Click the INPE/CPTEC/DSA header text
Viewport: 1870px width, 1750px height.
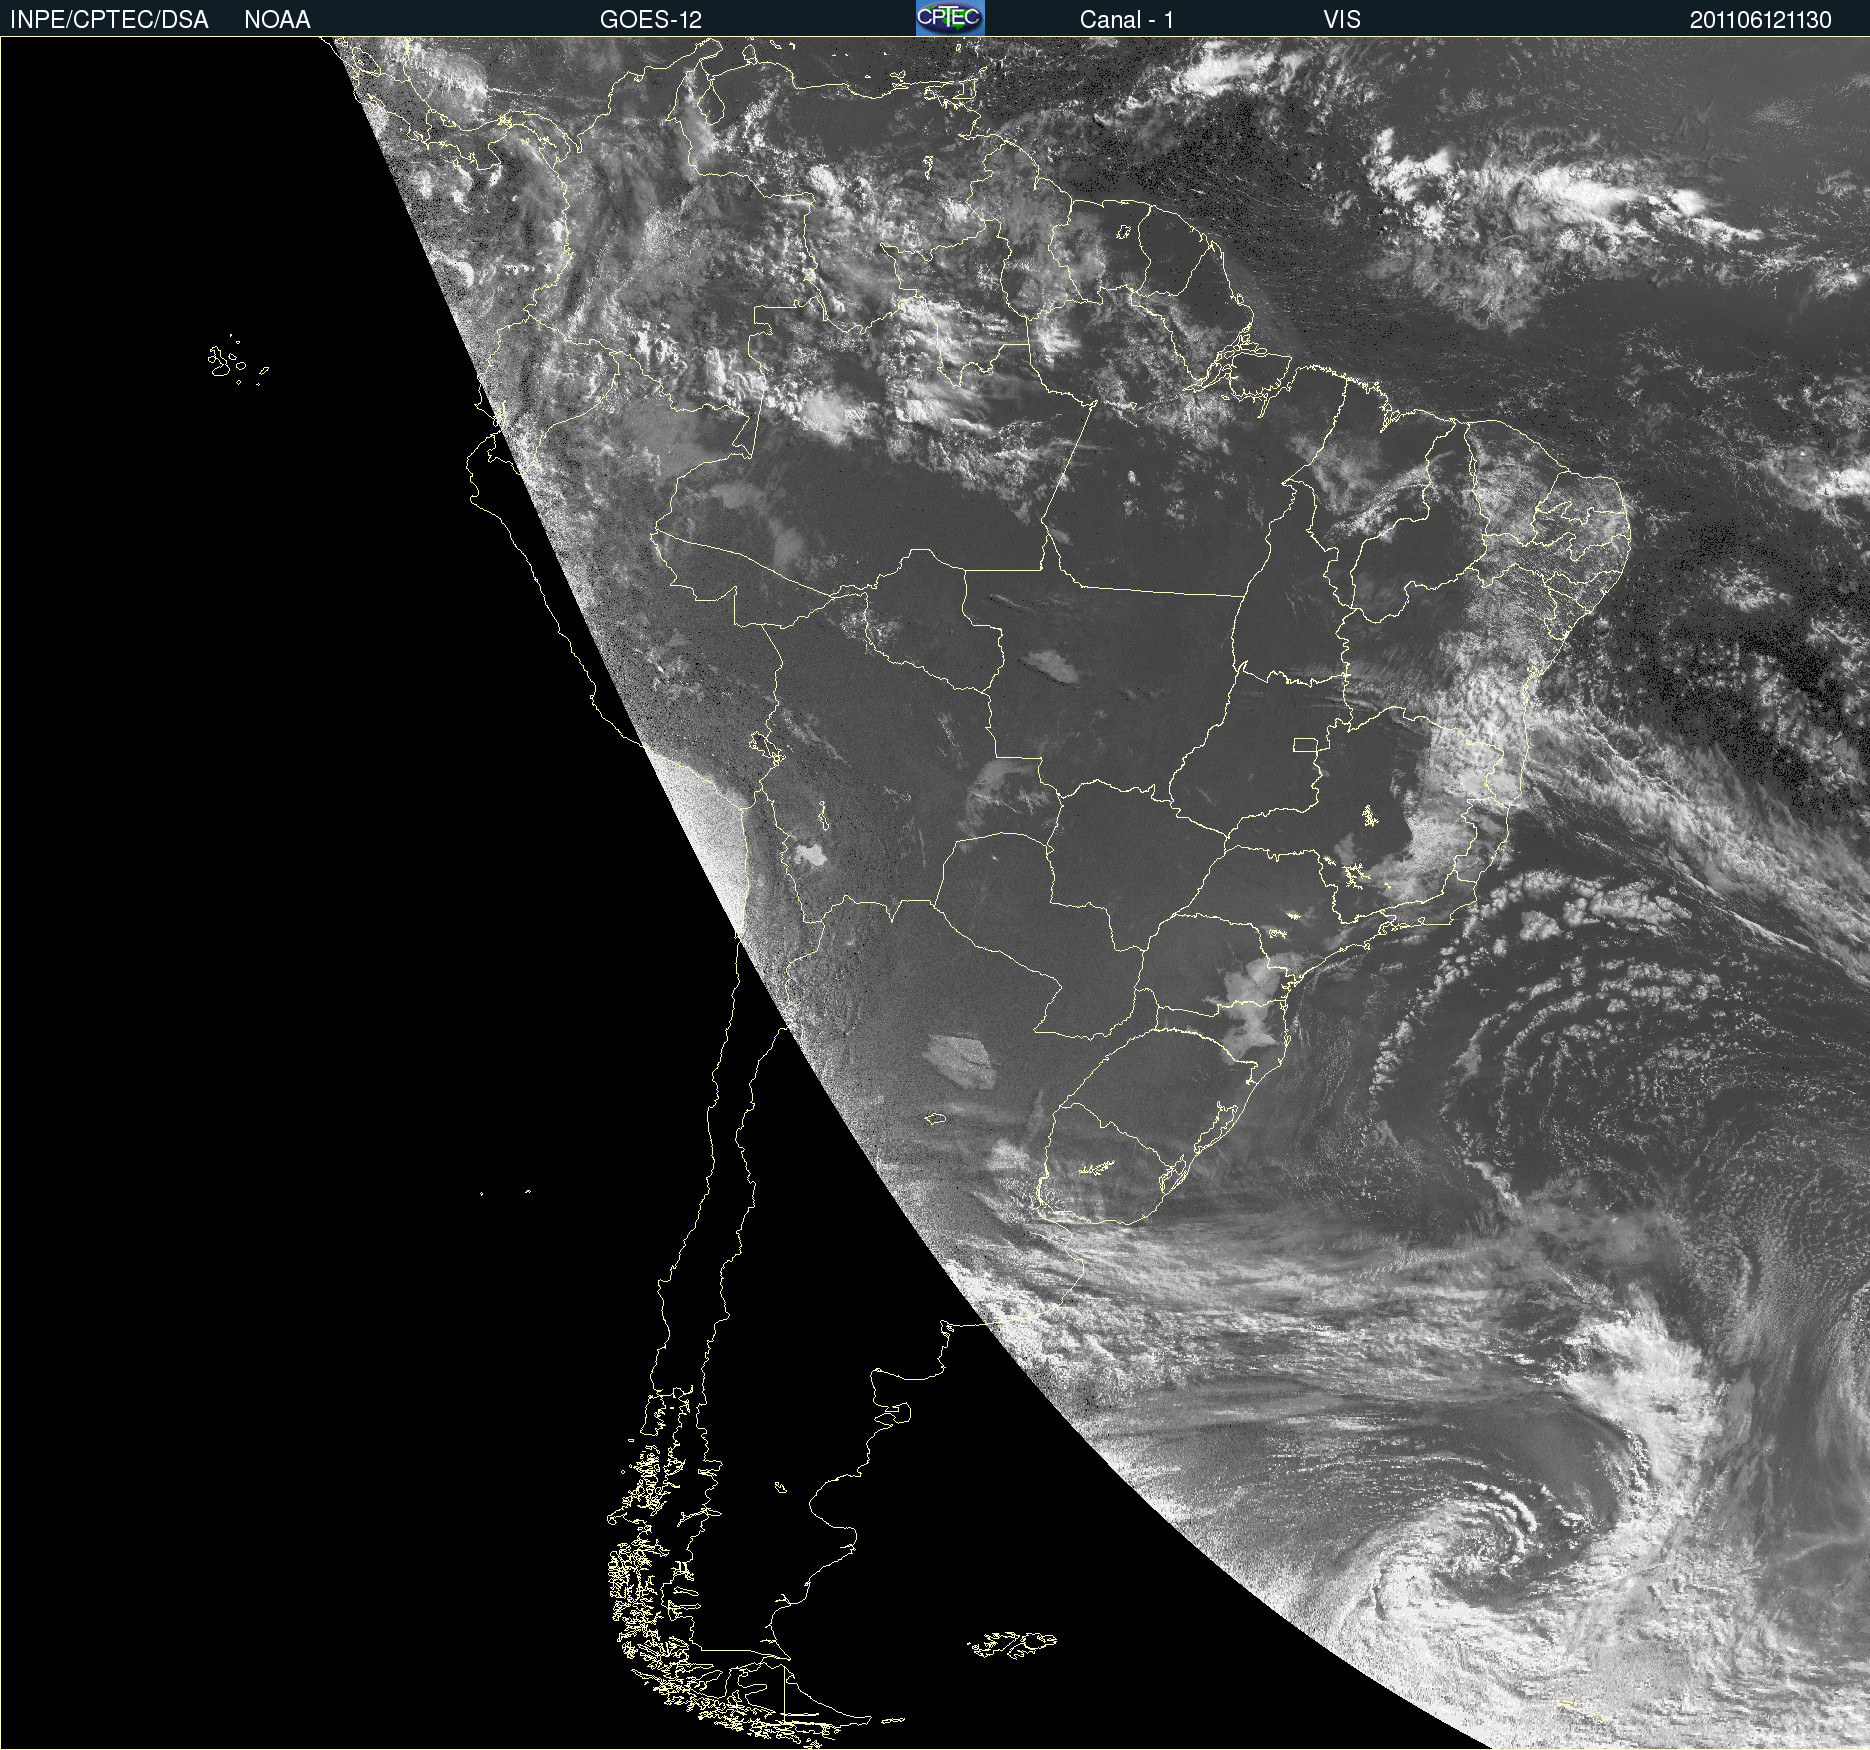tap(109, 20)
